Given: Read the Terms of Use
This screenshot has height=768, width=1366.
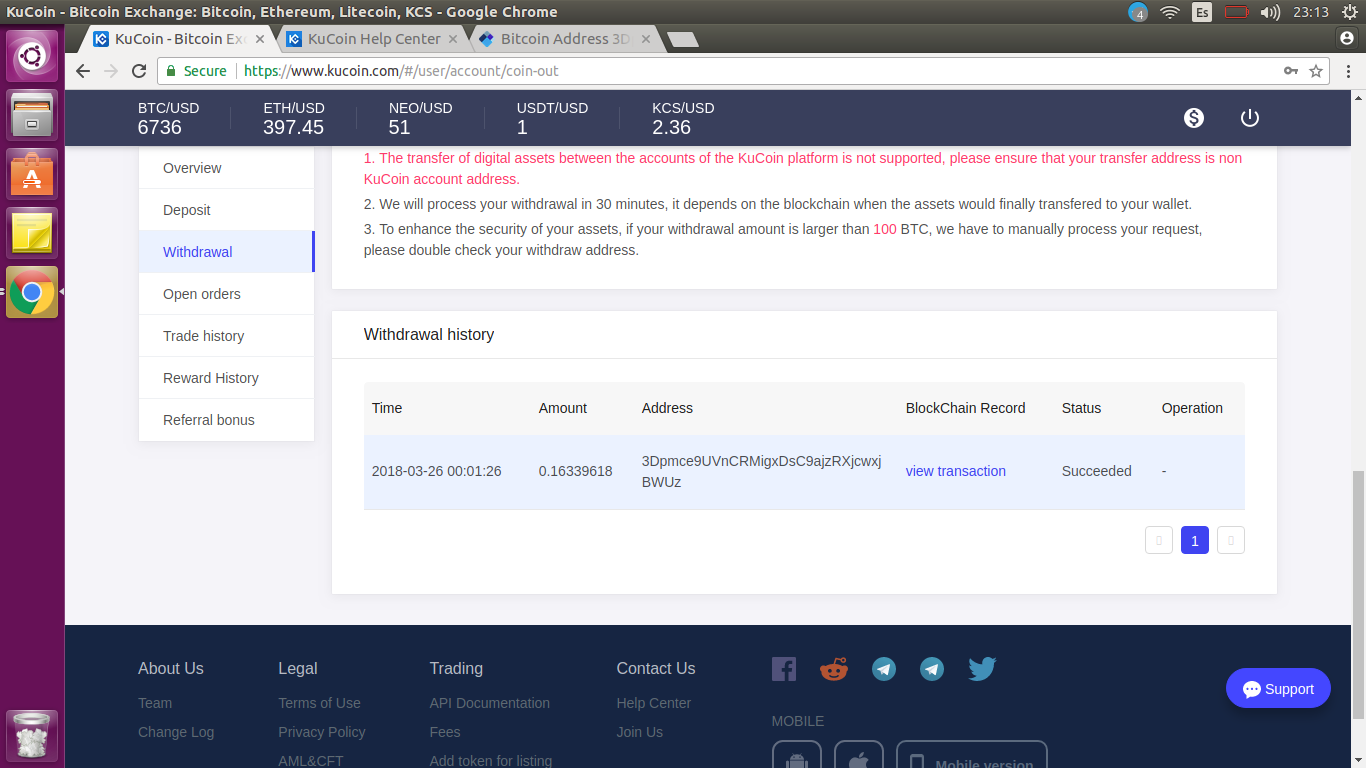Looking at the screenshot, I should click(319, 703).
